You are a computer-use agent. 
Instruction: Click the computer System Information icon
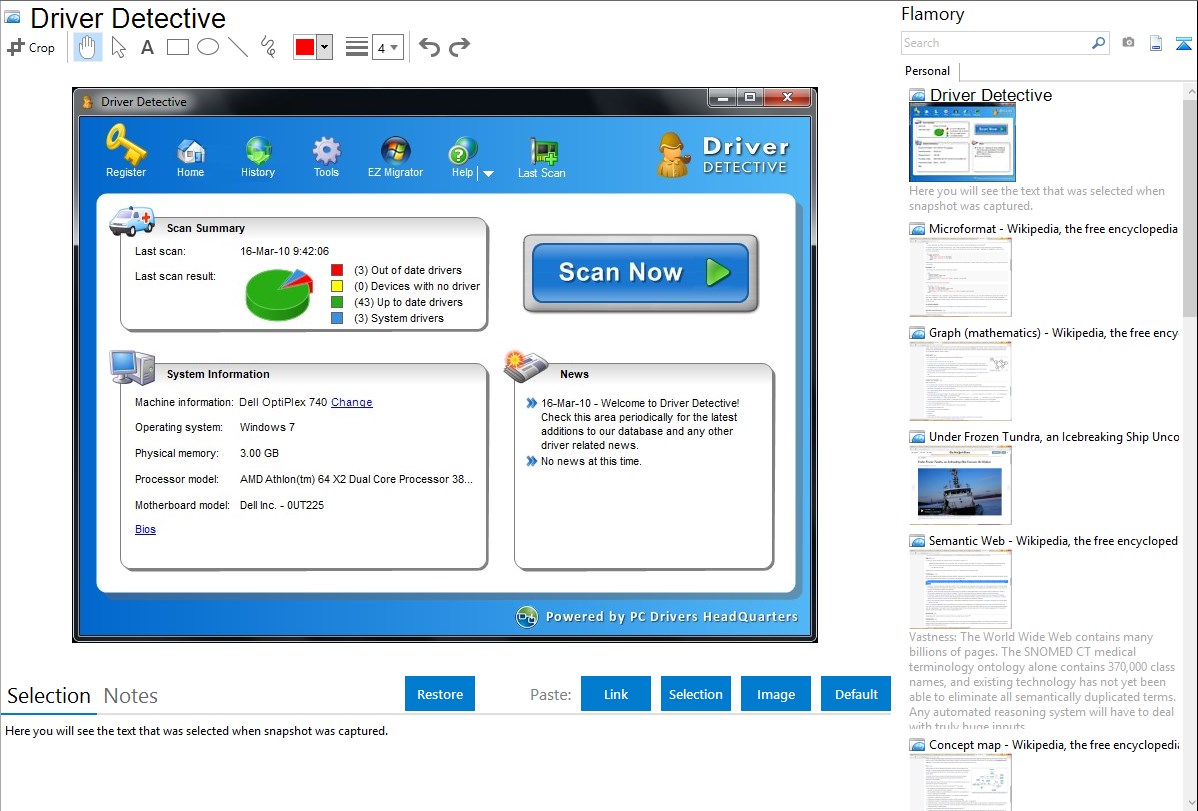tap(132, 368)
